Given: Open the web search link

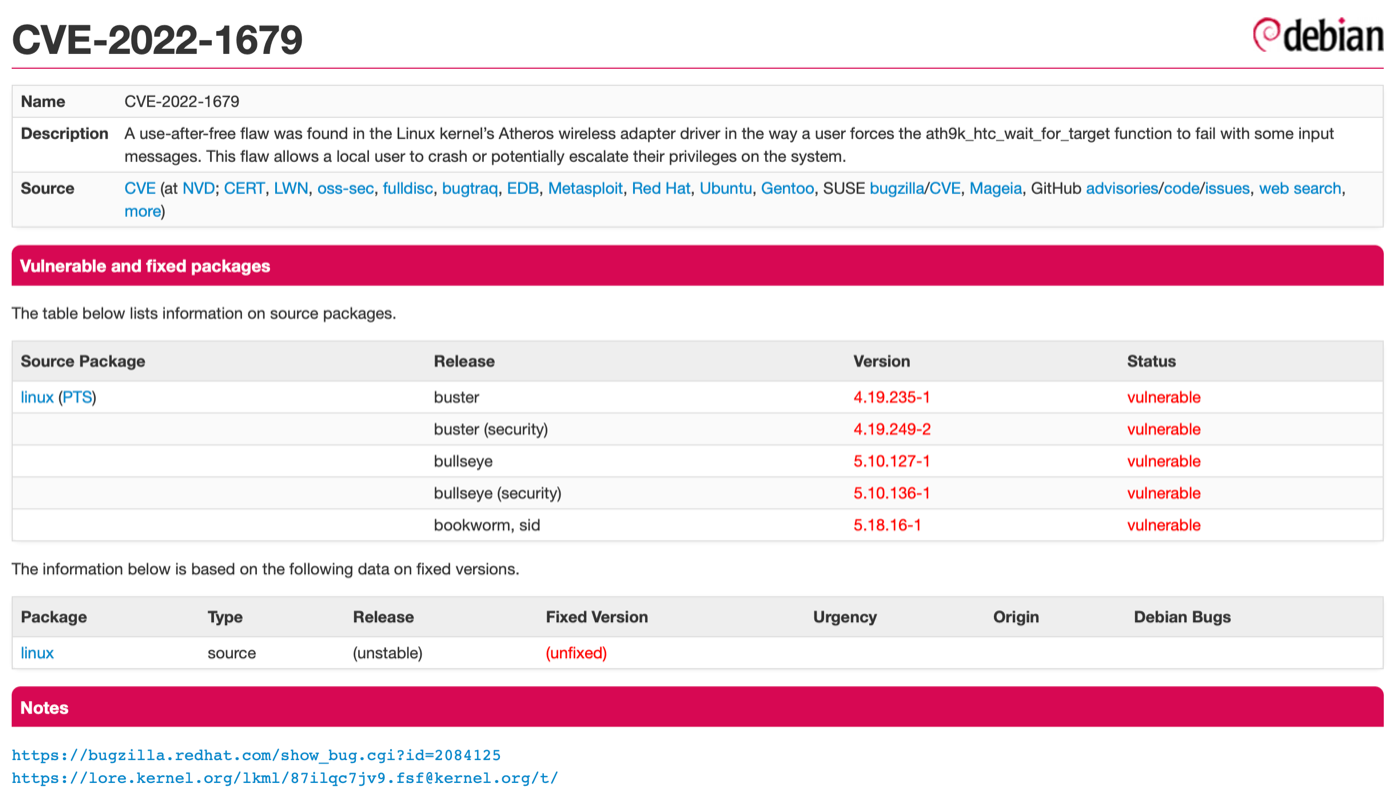Looking at the screenshot, I should pos(1300,188).
